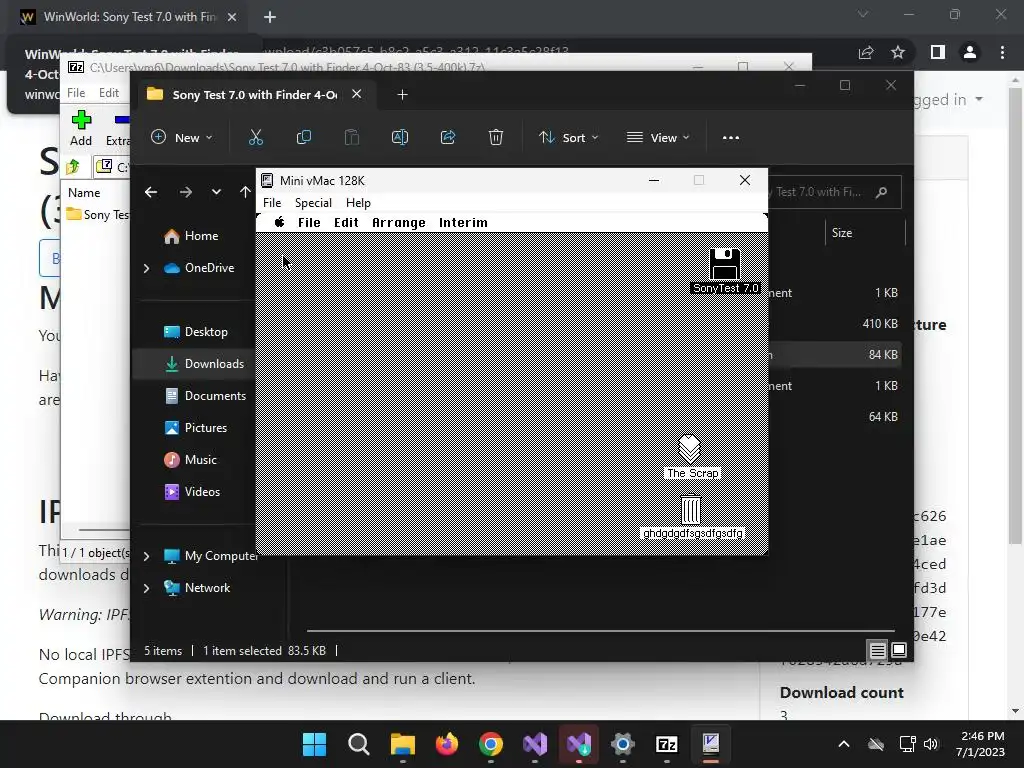The height and width of the screenshot is (768, 1024).
Task: Open recent locations chevron in Explorer
Action: pyautogui.click(x=216, y=192)
